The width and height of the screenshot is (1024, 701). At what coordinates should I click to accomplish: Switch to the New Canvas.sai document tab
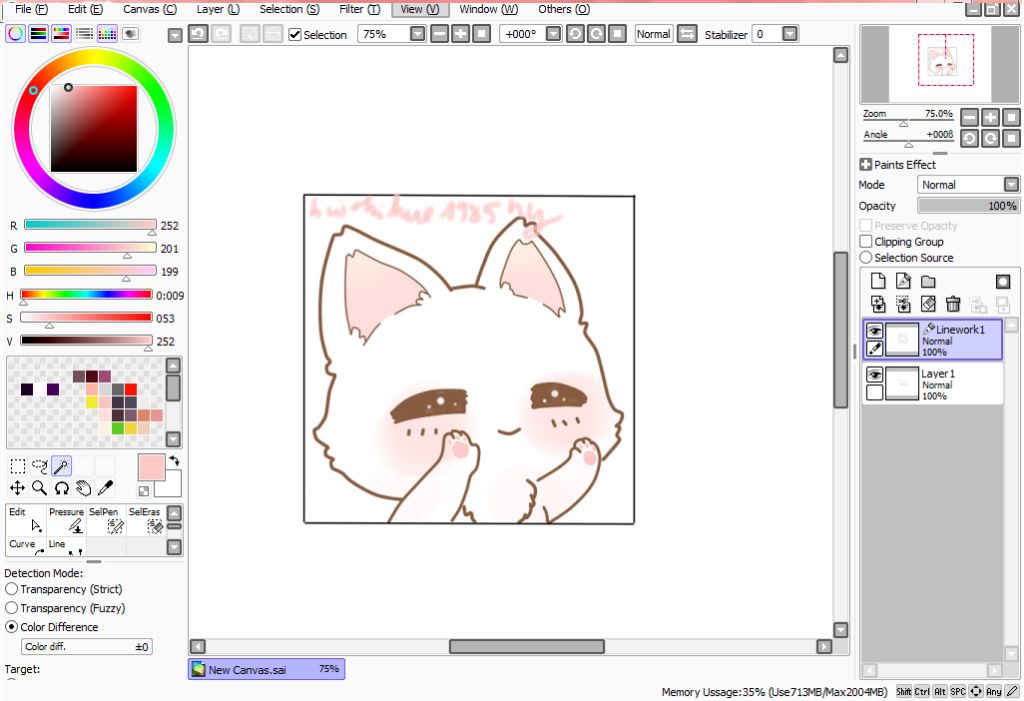[x=266, y=670]
